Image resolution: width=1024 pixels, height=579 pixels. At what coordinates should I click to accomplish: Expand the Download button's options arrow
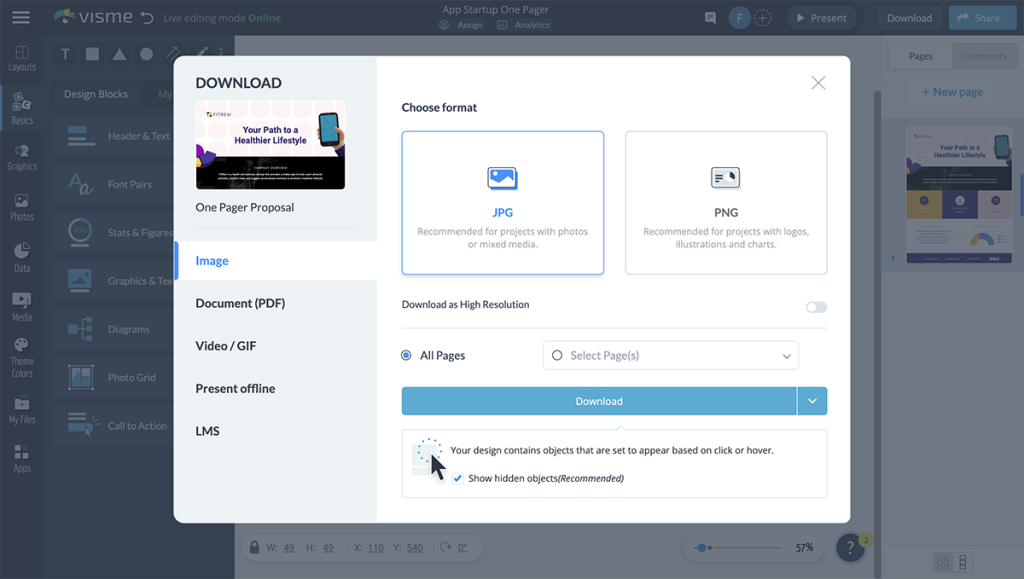812,400
